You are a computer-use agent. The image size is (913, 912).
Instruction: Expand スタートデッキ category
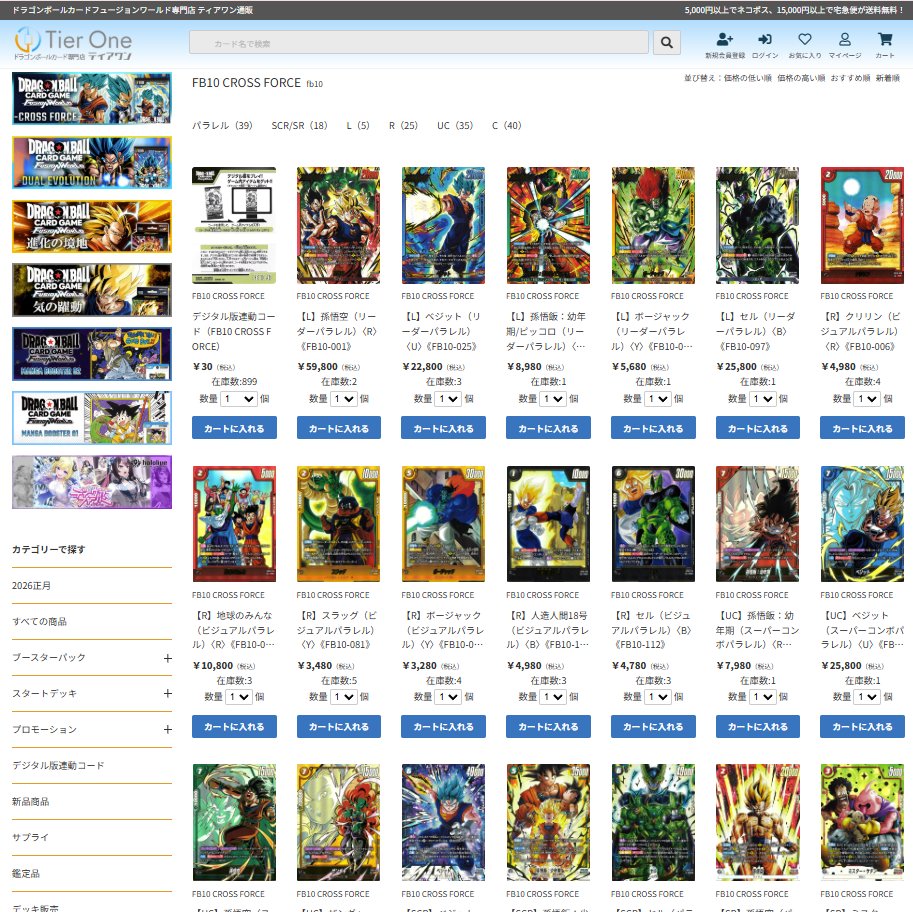pyautogui.click(x=168, y=694)
